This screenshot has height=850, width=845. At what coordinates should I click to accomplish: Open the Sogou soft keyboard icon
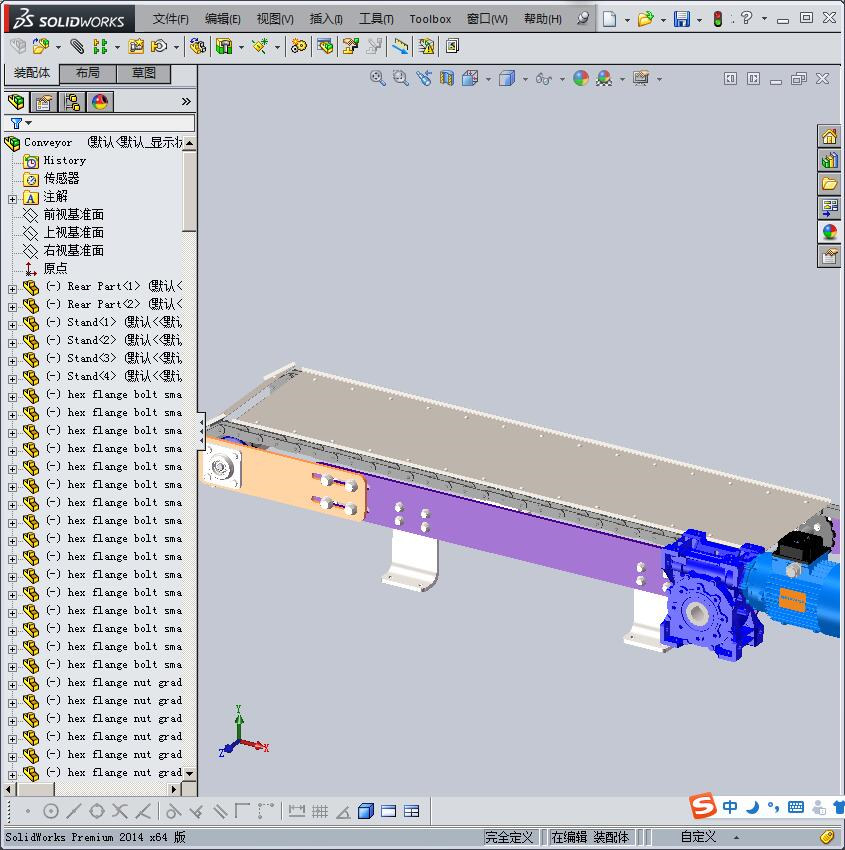coord(796,807)
